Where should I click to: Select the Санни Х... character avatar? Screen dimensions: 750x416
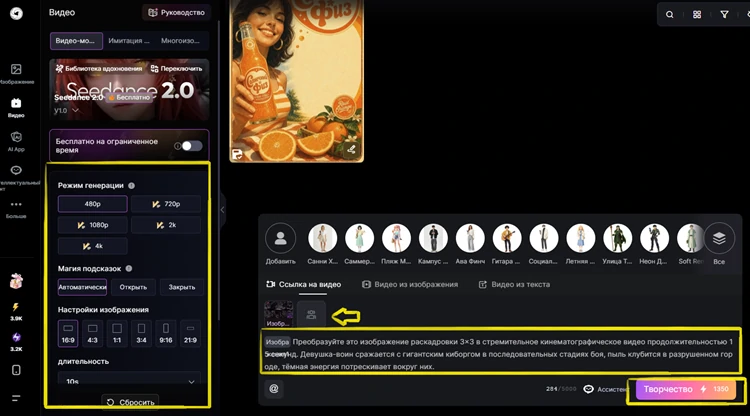point(323,238)
